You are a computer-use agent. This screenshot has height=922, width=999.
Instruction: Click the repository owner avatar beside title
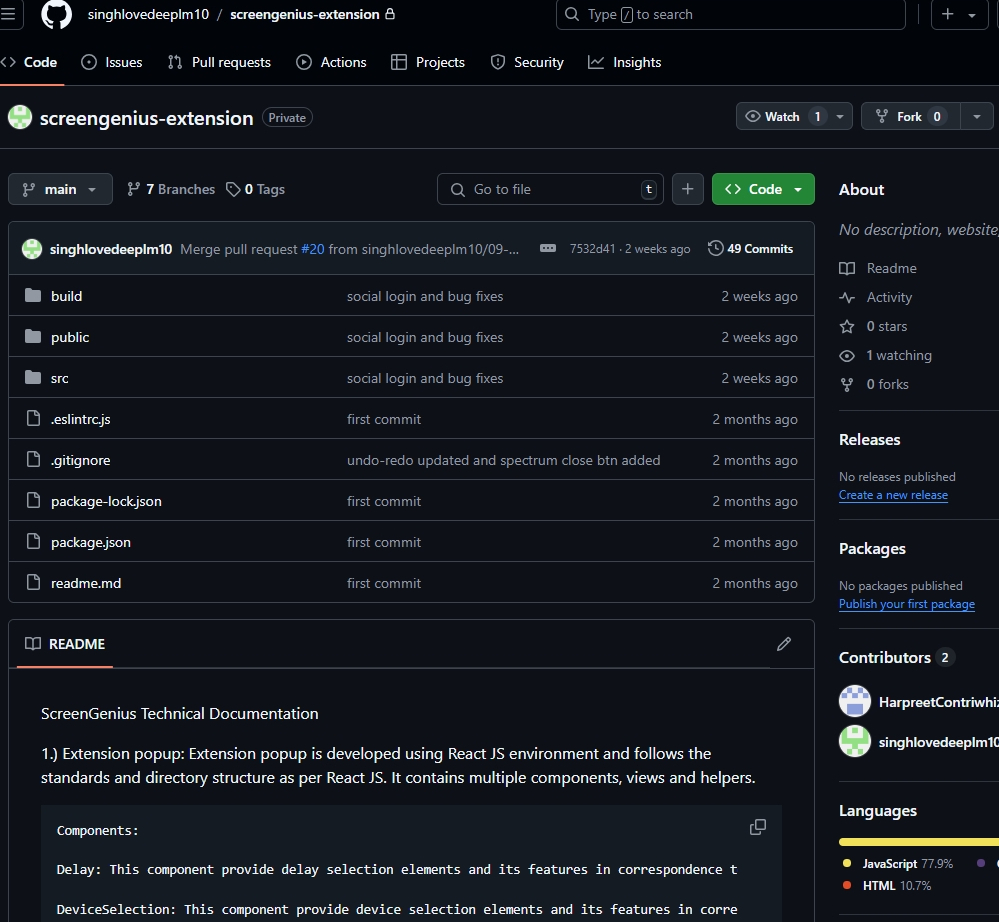click(x=20, y=117)
